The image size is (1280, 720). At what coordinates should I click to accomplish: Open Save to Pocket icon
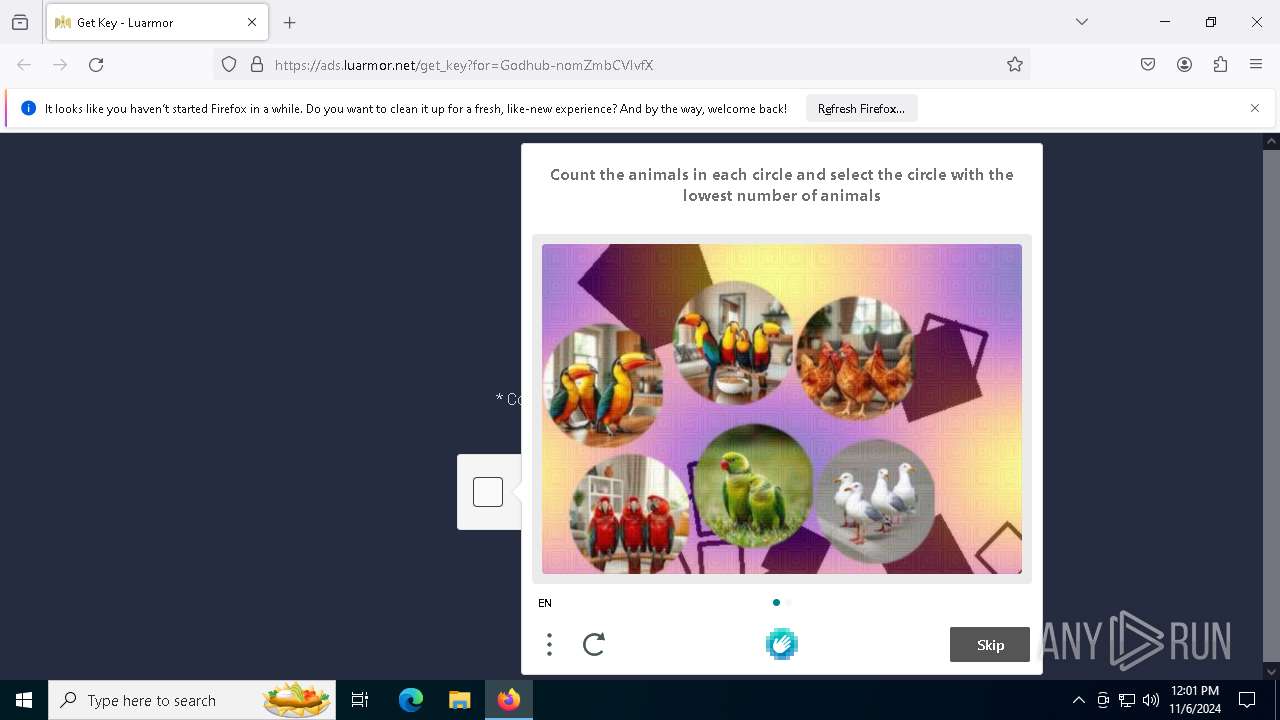click(x=1148, y=65)
